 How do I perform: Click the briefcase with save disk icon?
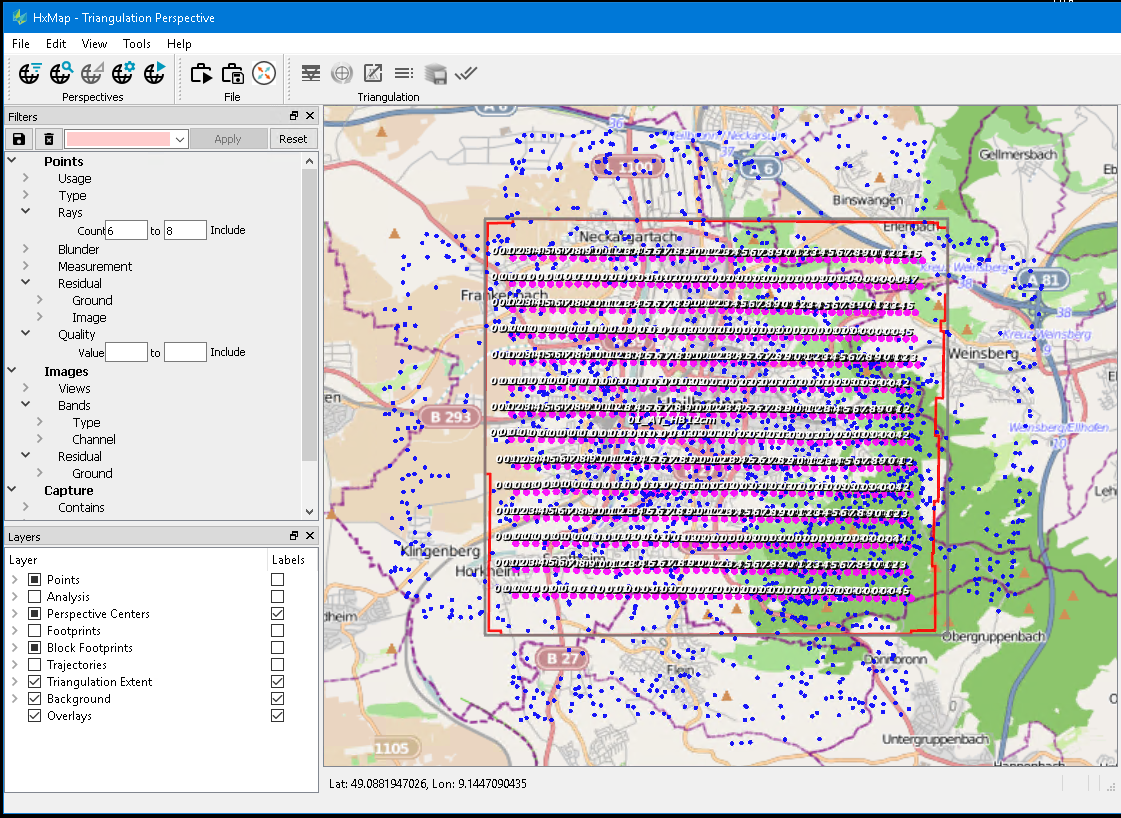pyautogui.click(x=233, y=73)
